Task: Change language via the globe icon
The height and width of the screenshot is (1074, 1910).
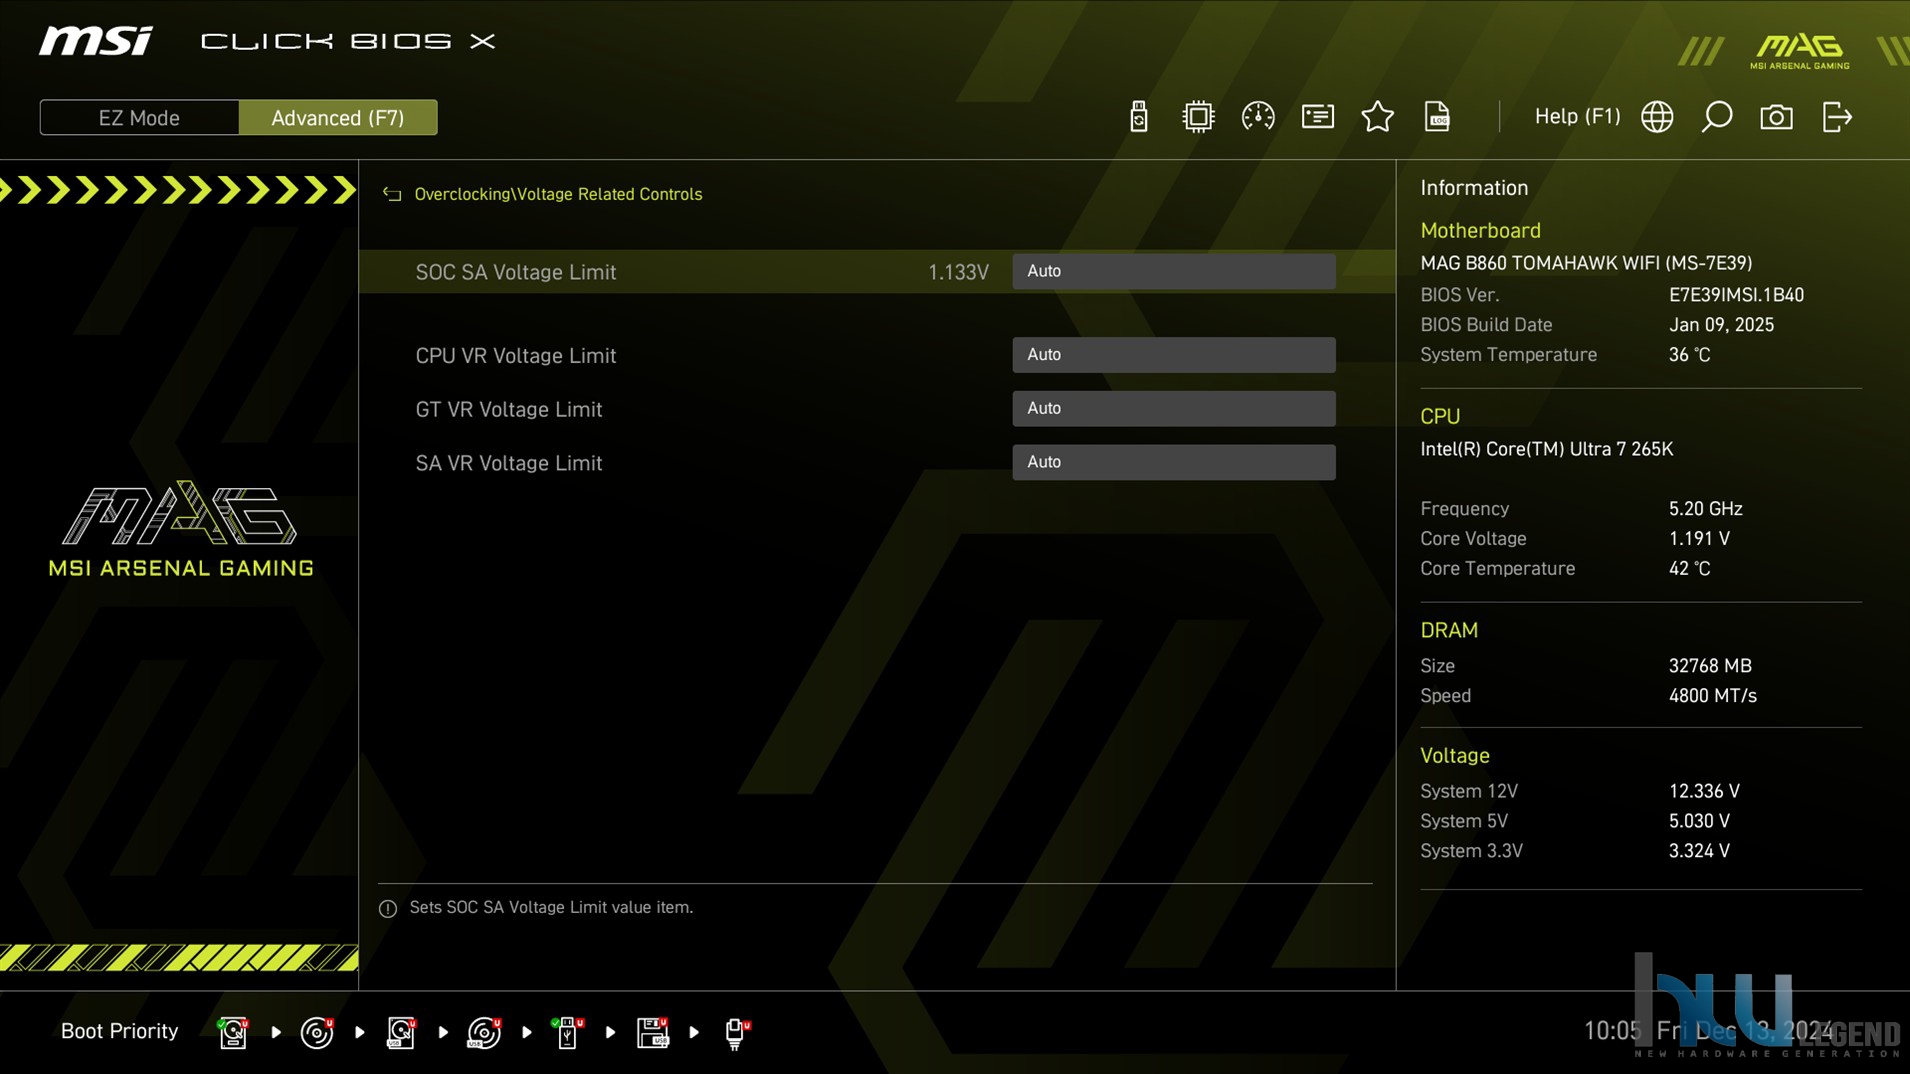Action: (1657, 117)
